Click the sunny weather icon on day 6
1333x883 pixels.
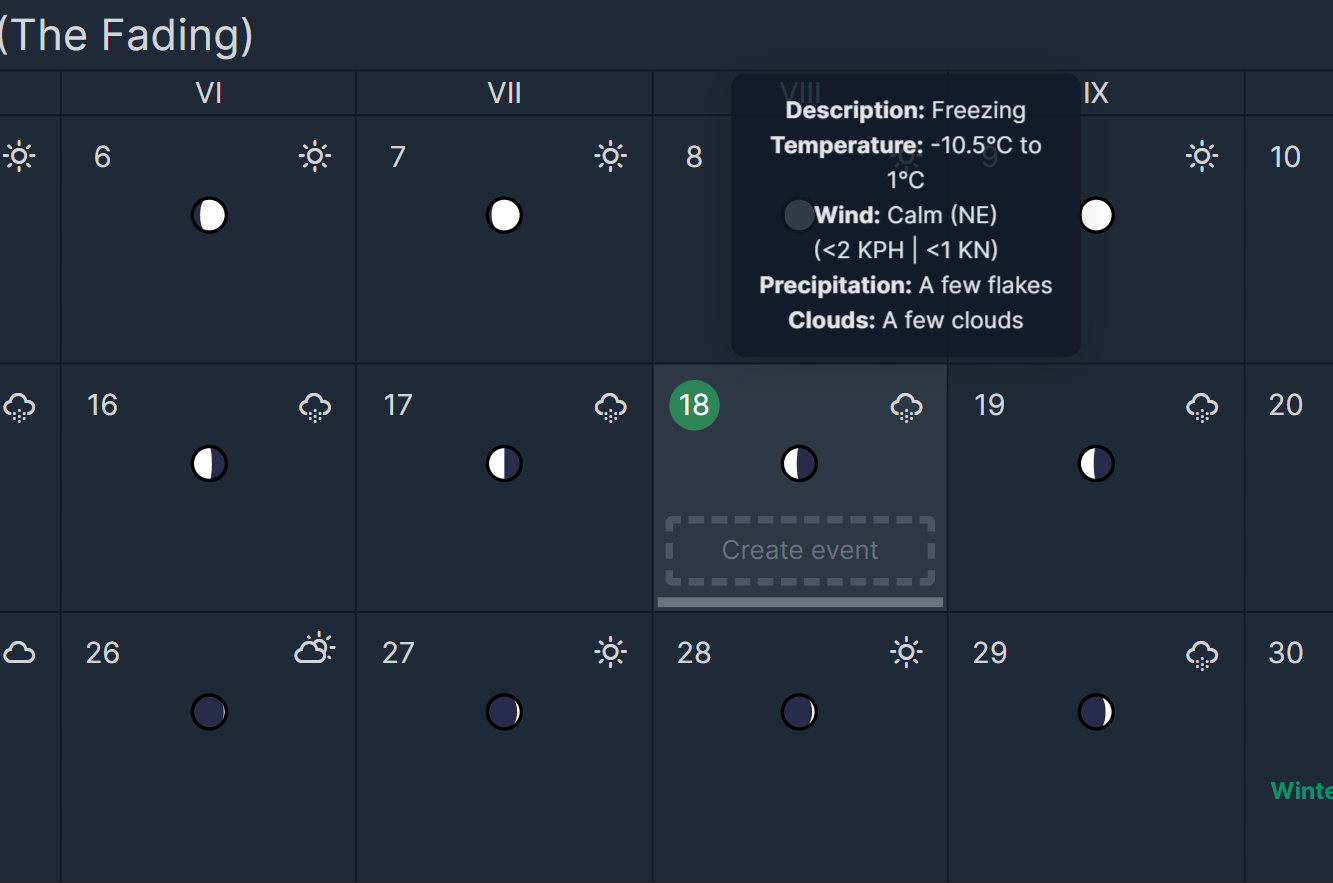point(314,156)
